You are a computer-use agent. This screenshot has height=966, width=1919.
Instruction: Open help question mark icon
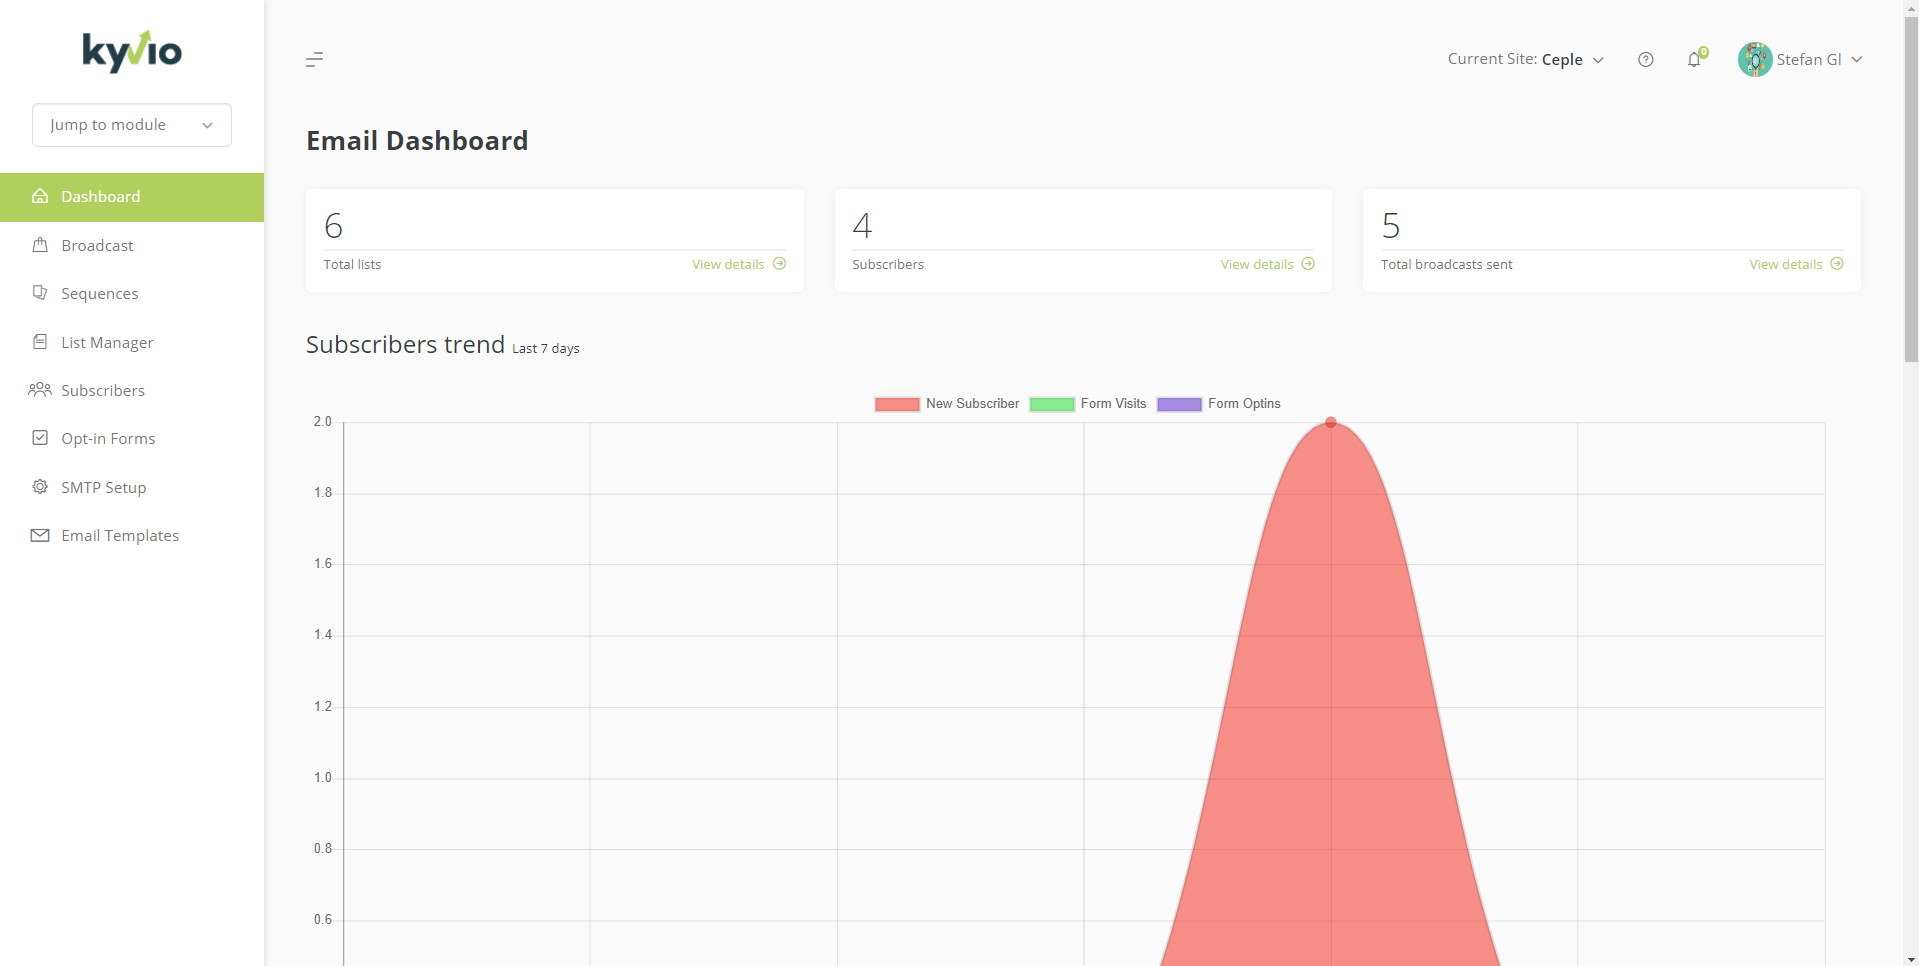(1645, 60)
